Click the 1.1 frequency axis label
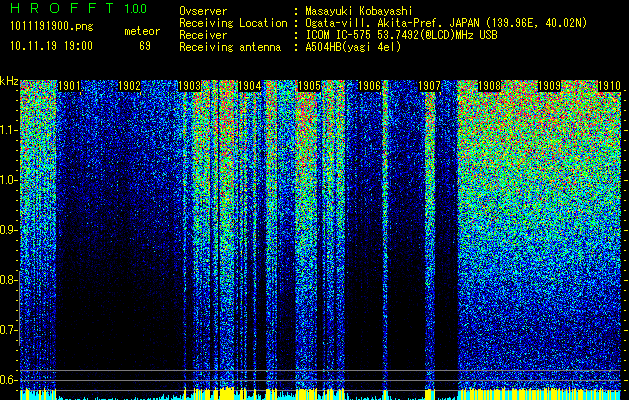Screen dimensions: 629x400 pos(7,130)
